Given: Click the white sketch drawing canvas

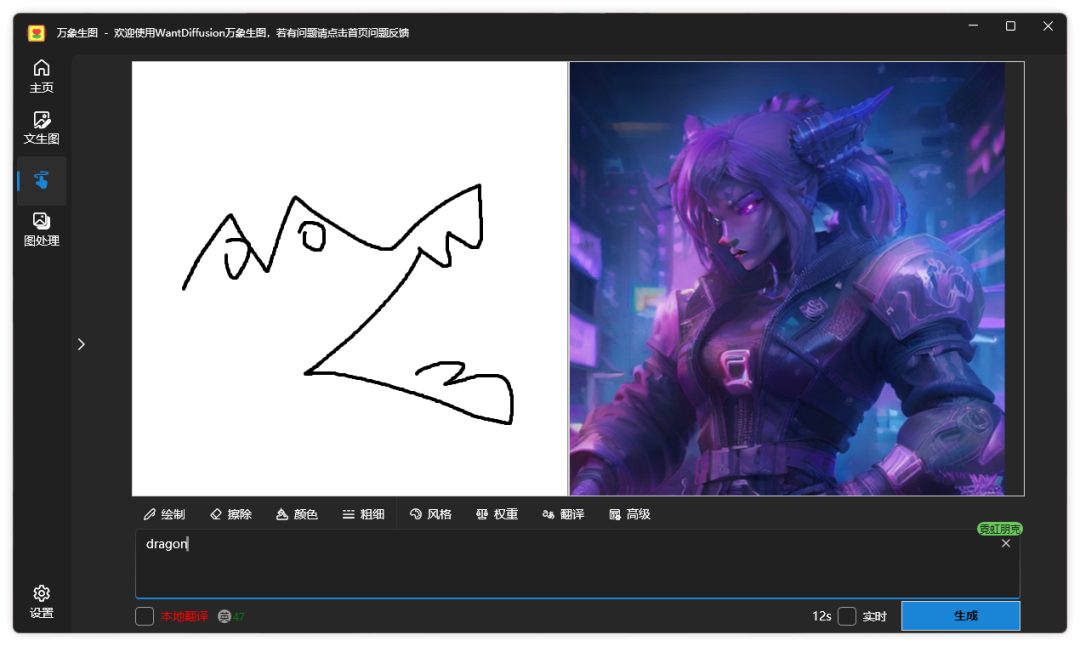Looking at the screenshot, I should 349,278.
